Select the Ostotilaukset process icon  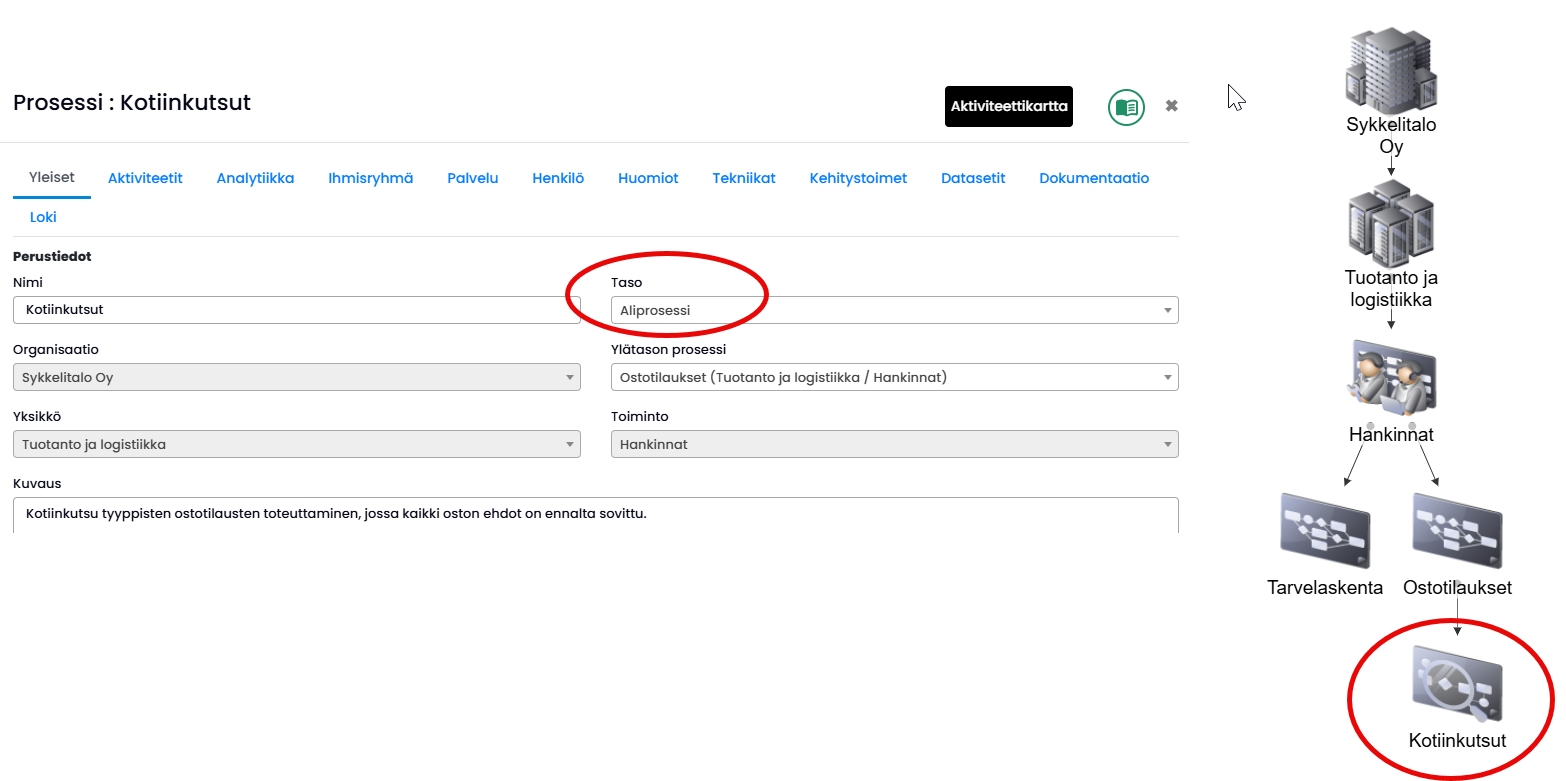tap(1457, 532)
